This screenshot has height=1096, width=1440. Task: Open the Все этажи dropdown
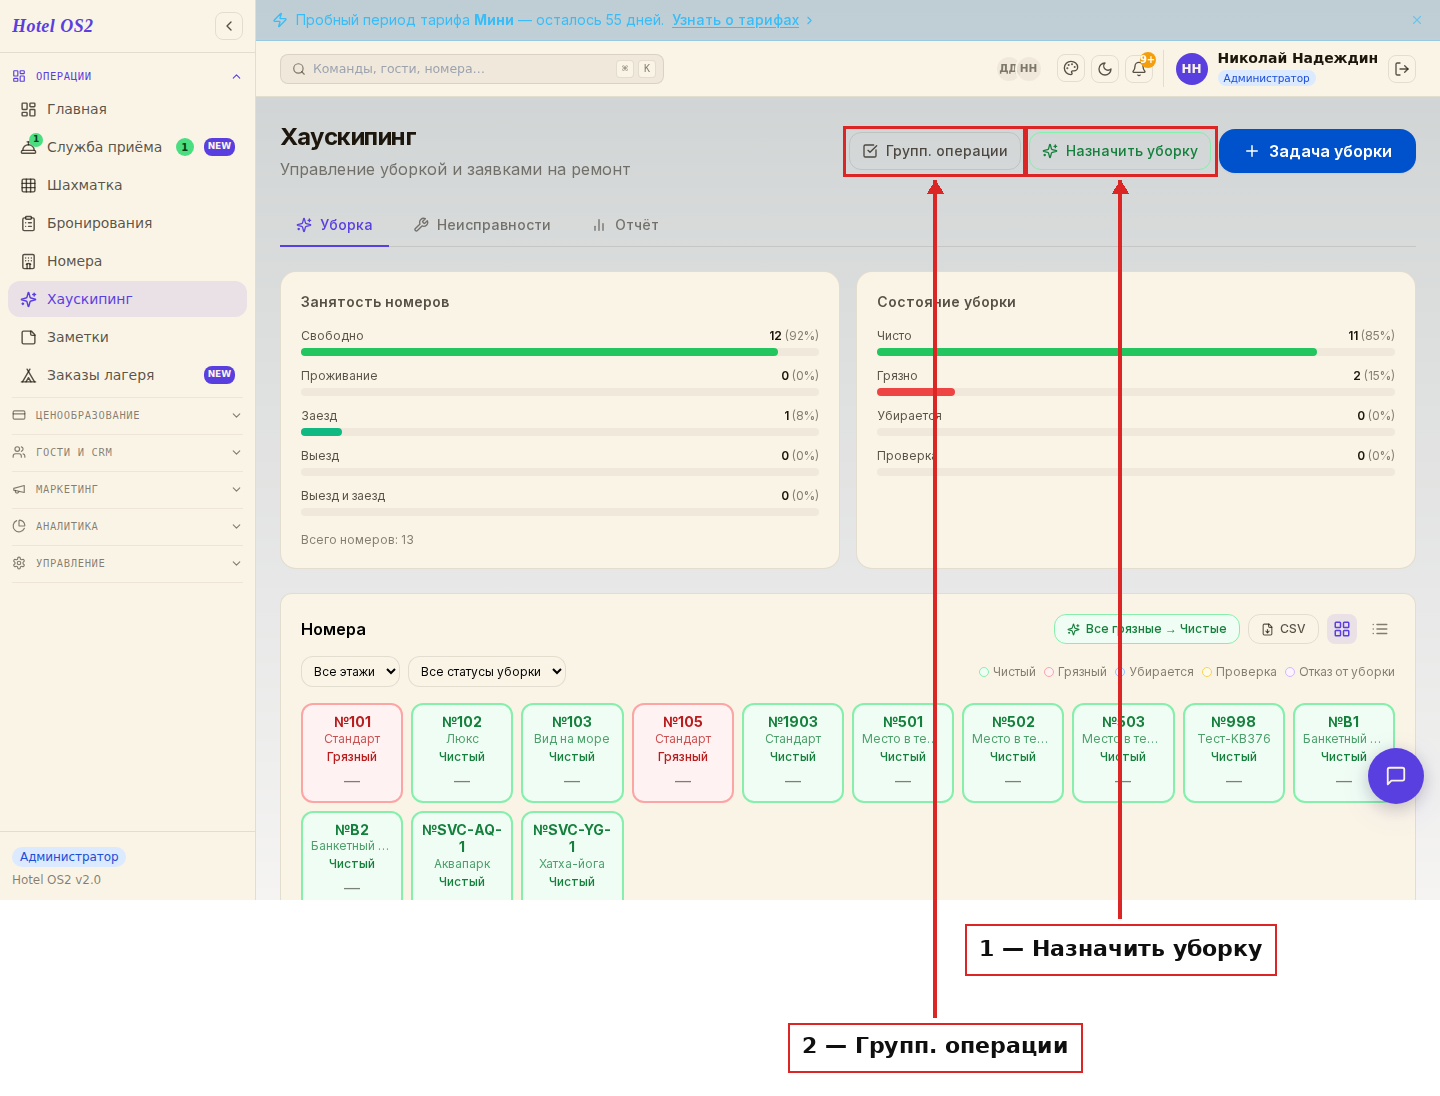(350, 672)
